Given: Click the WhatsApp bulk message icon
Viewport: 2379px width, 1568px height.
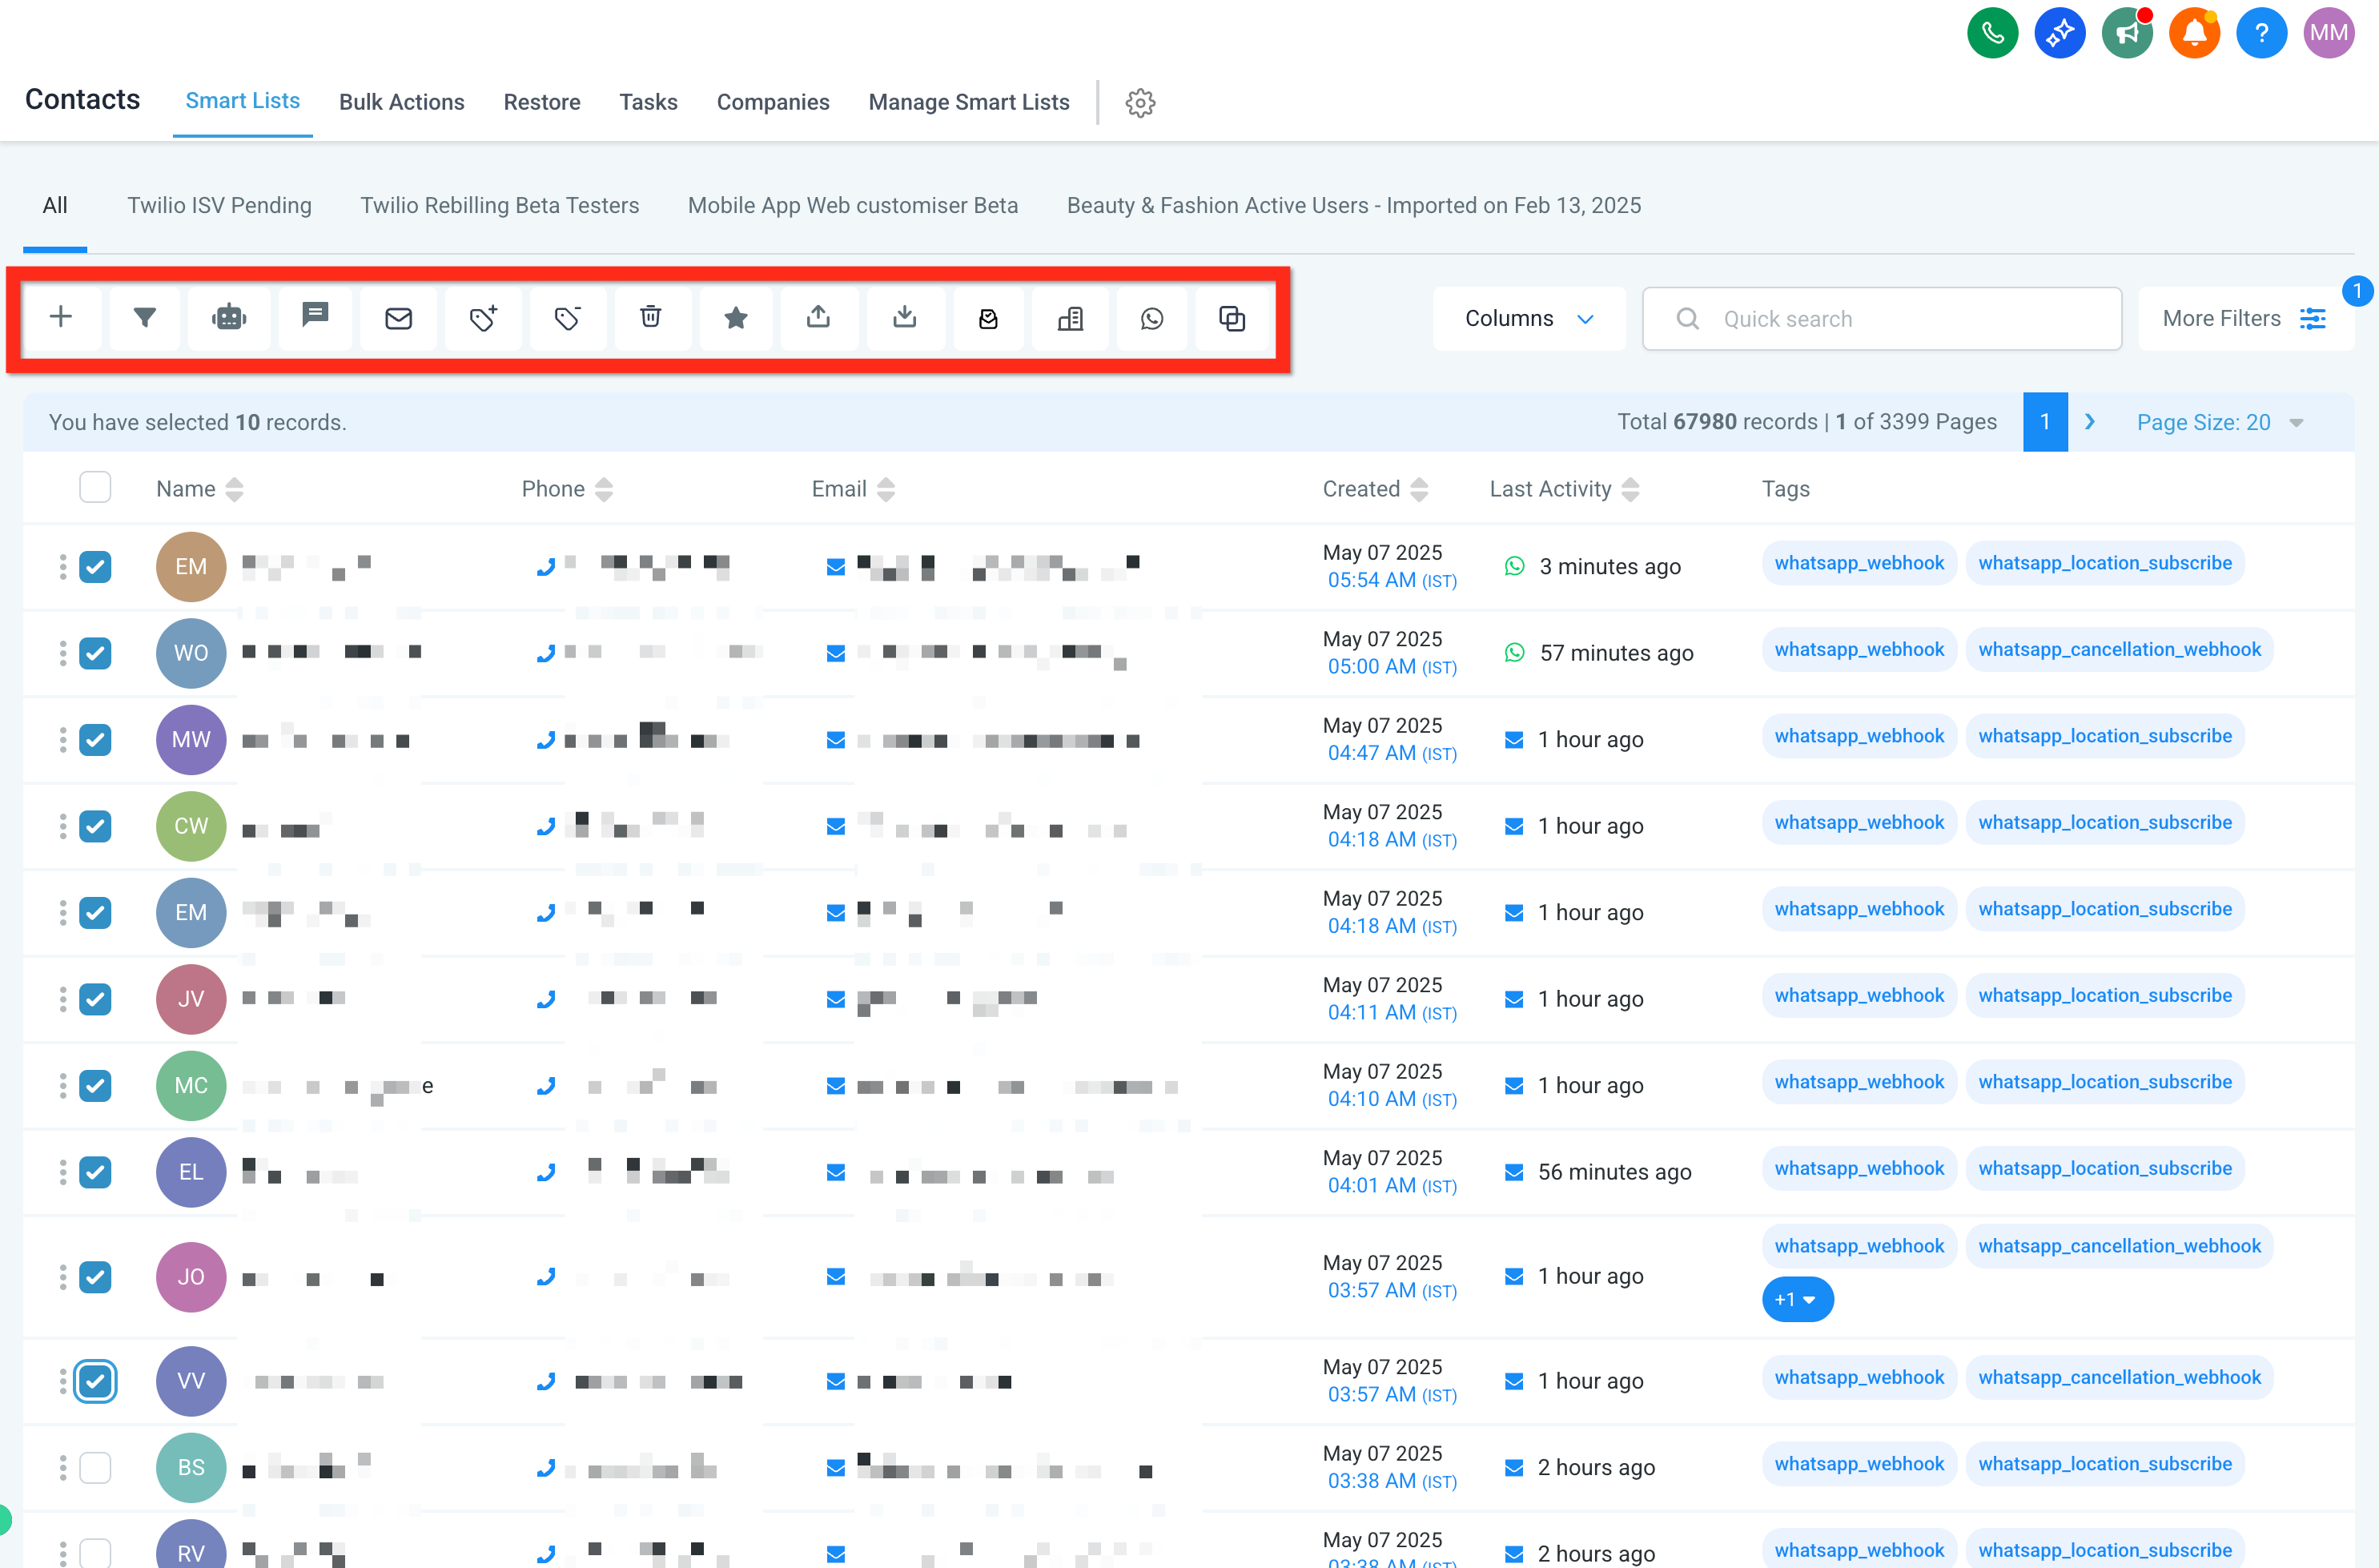Looking at the screenshot, I should pos(1152,318).
